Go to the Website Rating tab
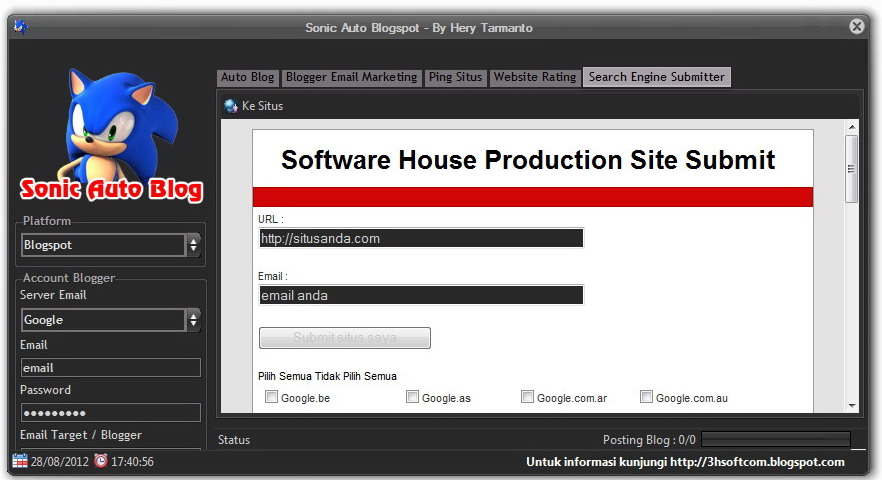882x480 pixels. pos(535,77)
